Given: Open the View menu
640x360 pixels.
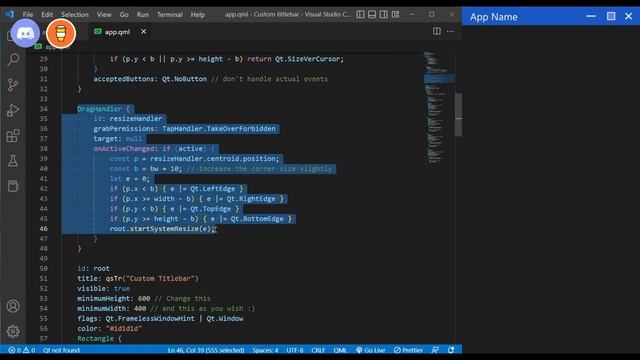Looking at the screenshot, I should tap(104, 14).
